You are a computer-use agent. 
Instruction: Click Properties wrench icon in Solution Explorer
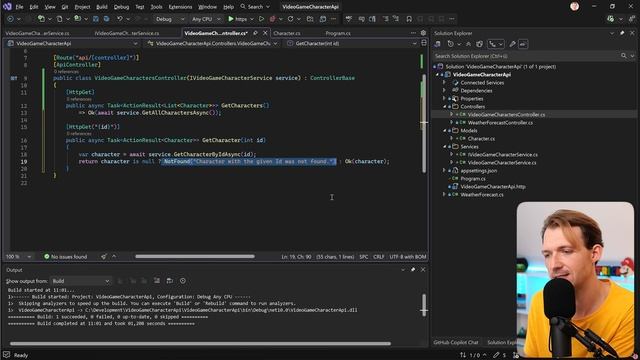point(512,44)
